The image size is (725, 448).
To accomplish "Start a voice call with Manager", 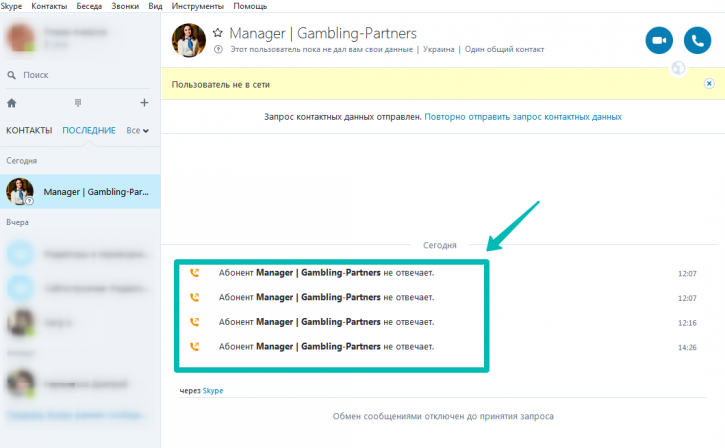I will point(697,40).
